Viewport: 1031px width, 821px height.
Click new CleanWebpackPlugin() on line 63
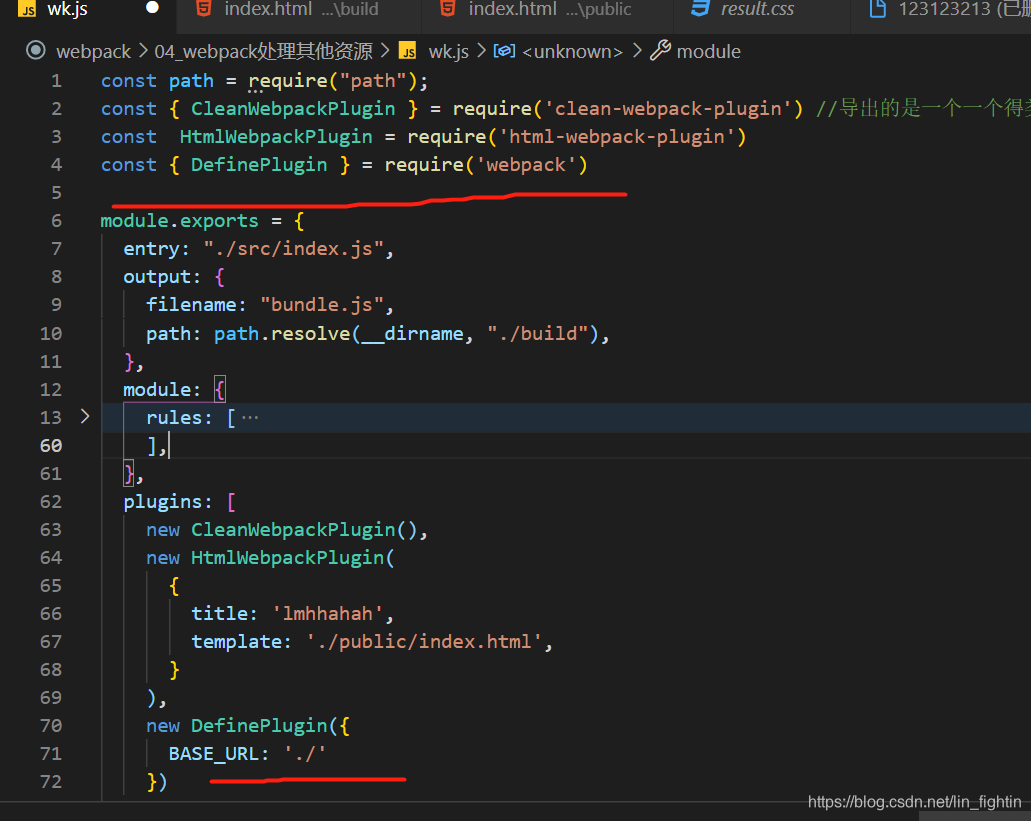[281, 530]
